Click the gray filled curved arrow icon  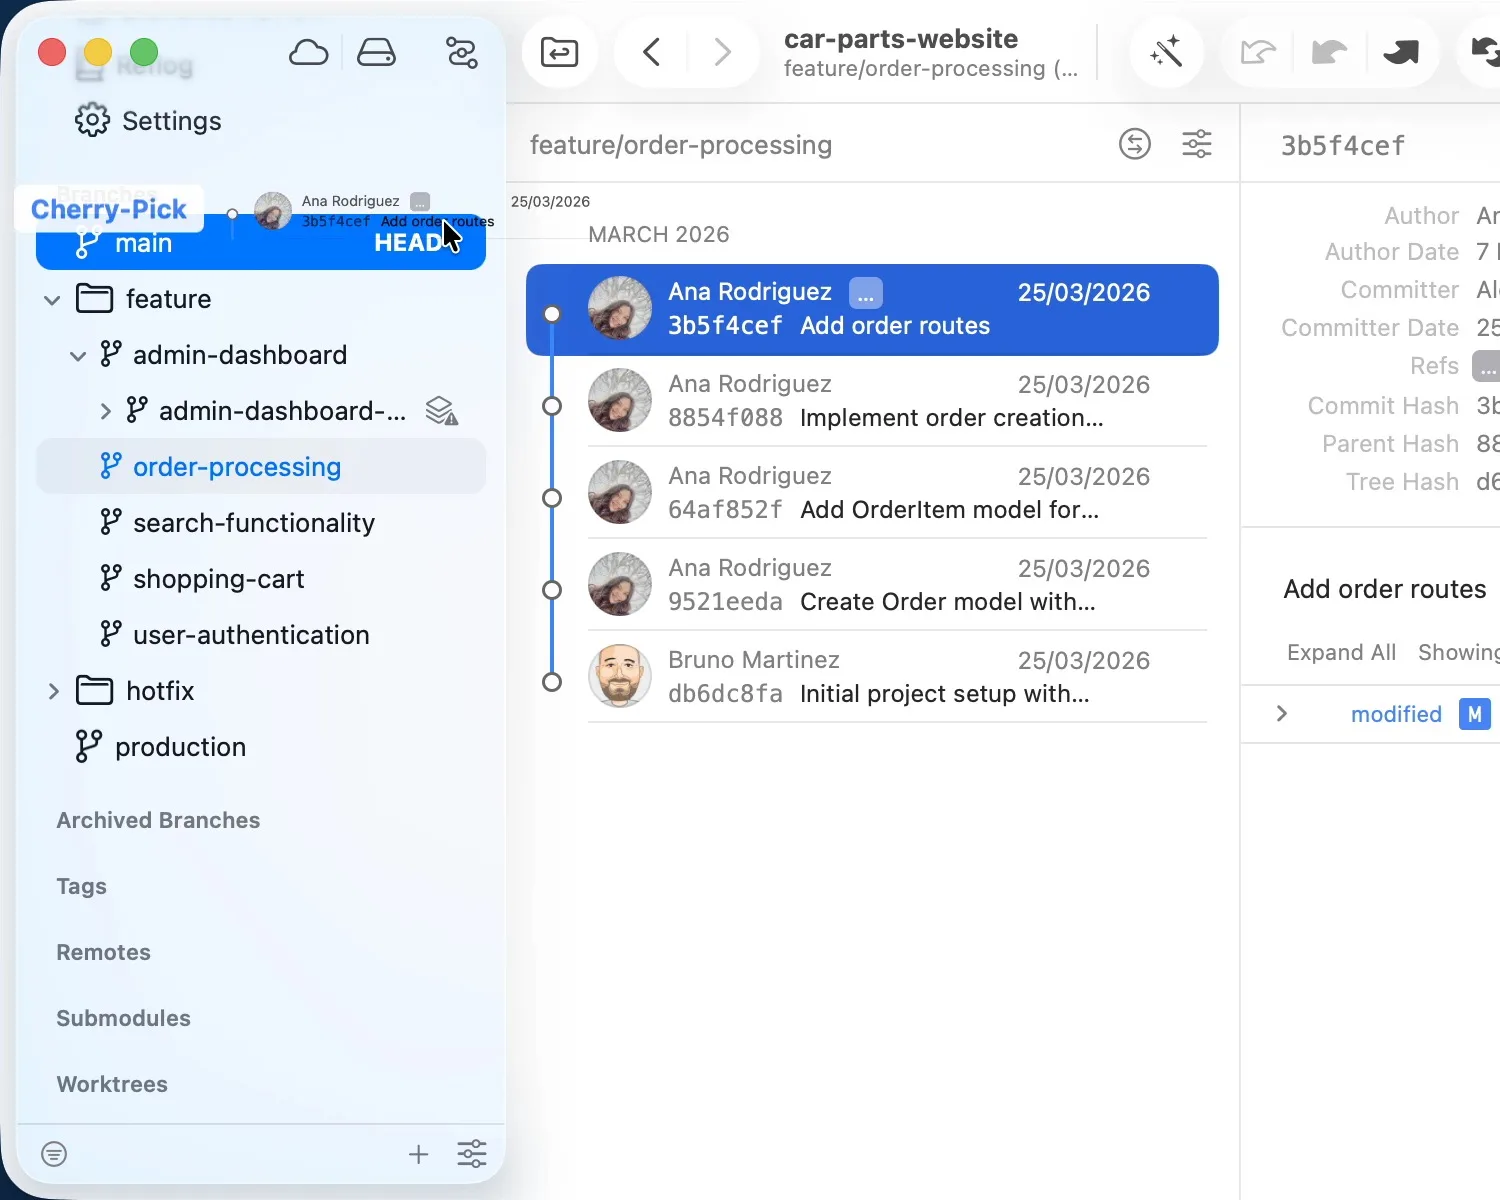[1329, 51]
